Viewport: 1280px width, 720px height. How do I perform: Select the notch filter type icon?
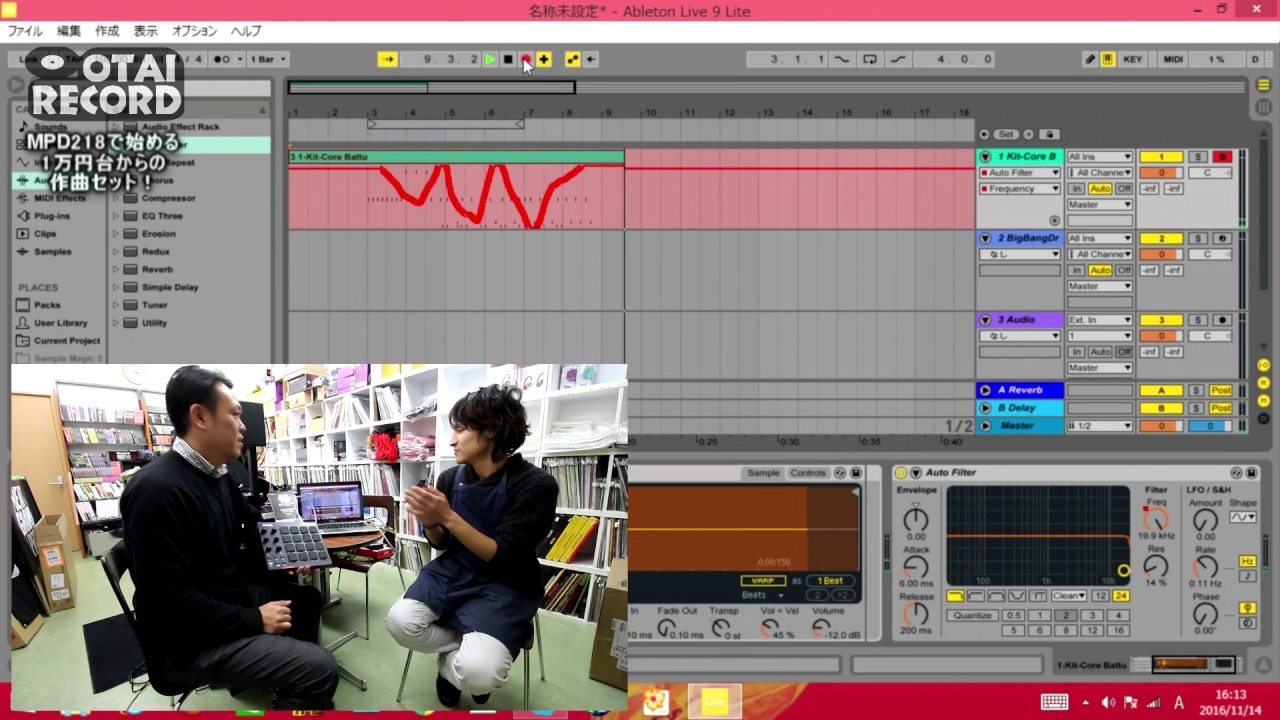(x=1017, y=596)
